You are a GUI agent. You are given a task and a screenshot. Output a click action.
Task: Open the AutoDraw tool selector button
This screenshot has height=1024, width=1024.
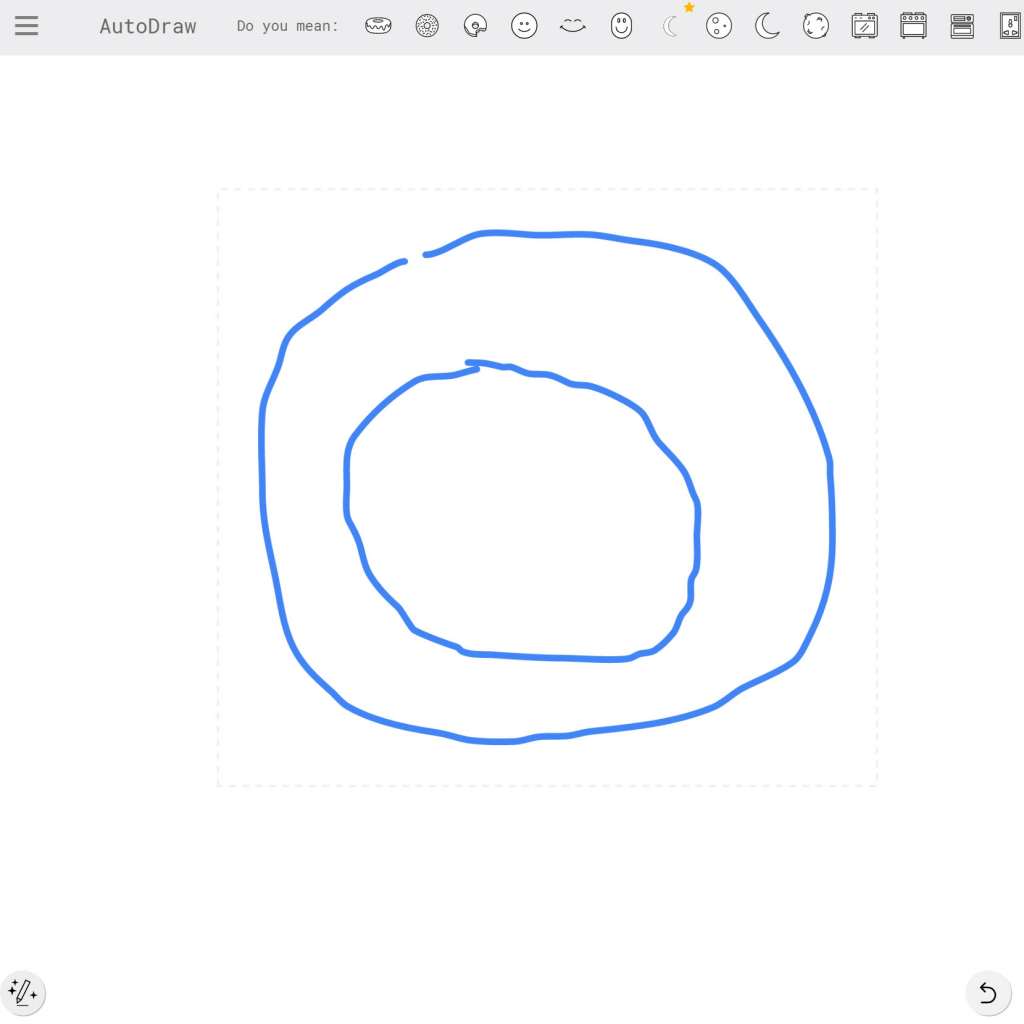(23, 992)
